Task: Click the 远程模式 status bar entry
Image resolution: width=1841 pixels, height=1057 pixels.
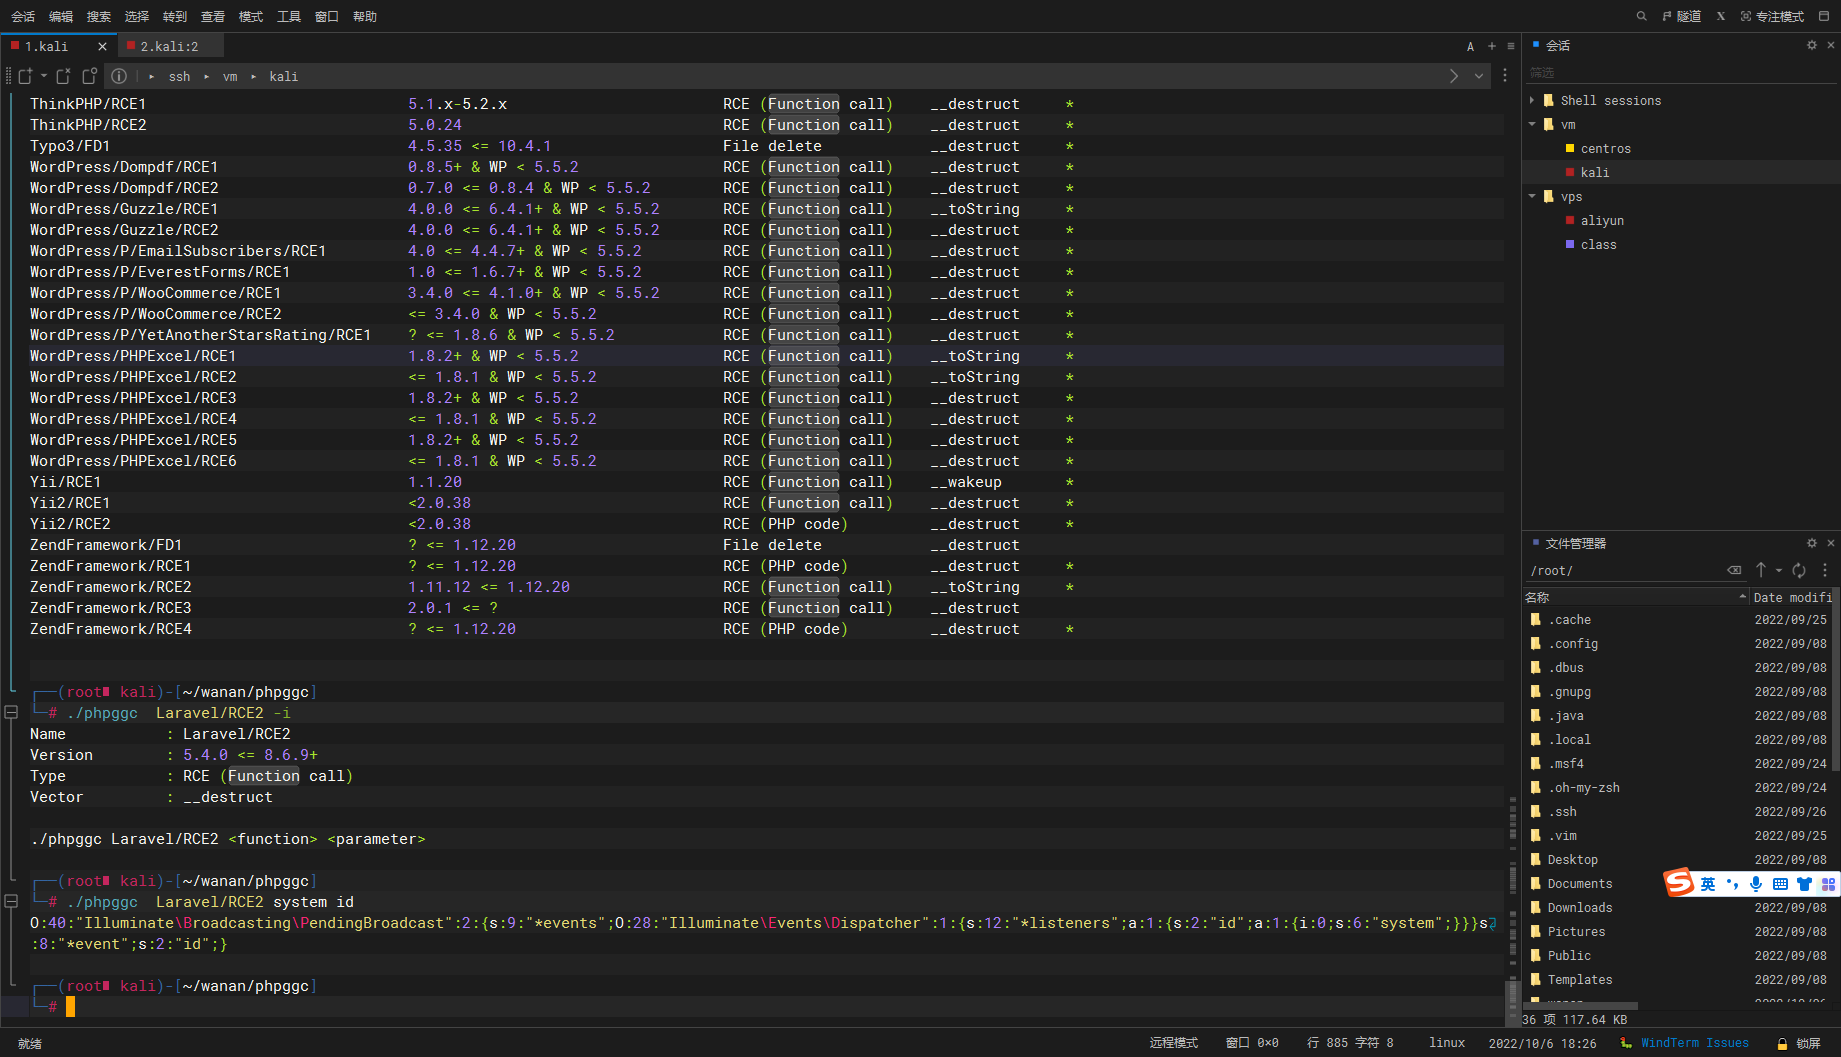Action: (x=1173, y=1043)
